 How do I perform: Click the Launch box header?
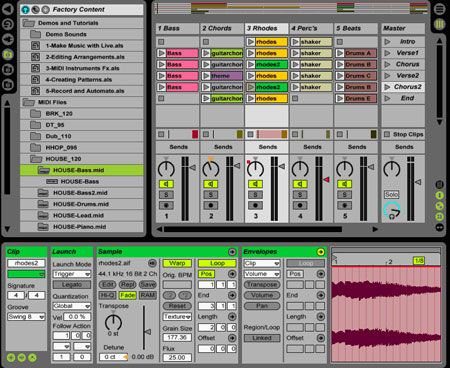point(72,252)
